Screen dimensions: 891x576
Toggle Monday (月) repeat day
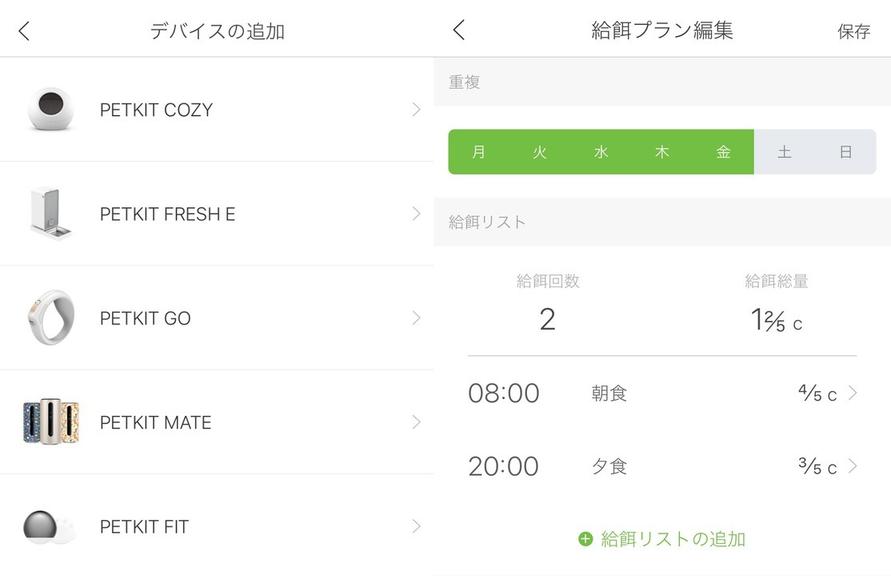479,152
